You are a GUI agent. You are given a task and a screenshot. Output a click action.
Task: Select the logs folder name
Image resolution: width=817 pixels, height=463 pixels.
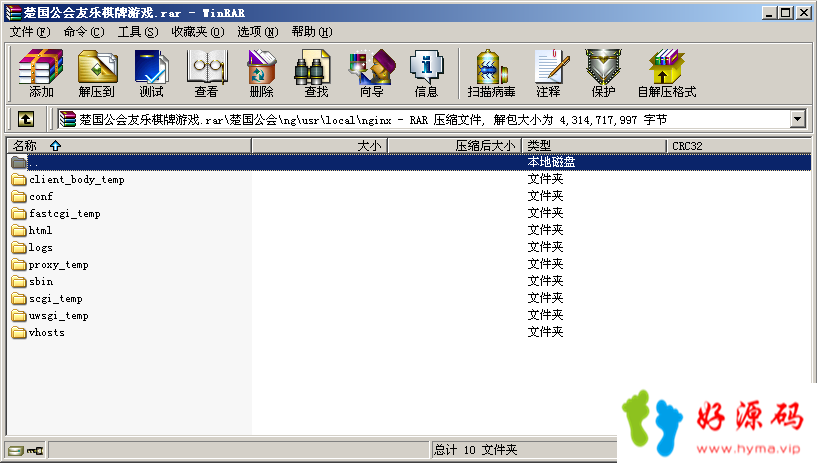coord(41,247)
